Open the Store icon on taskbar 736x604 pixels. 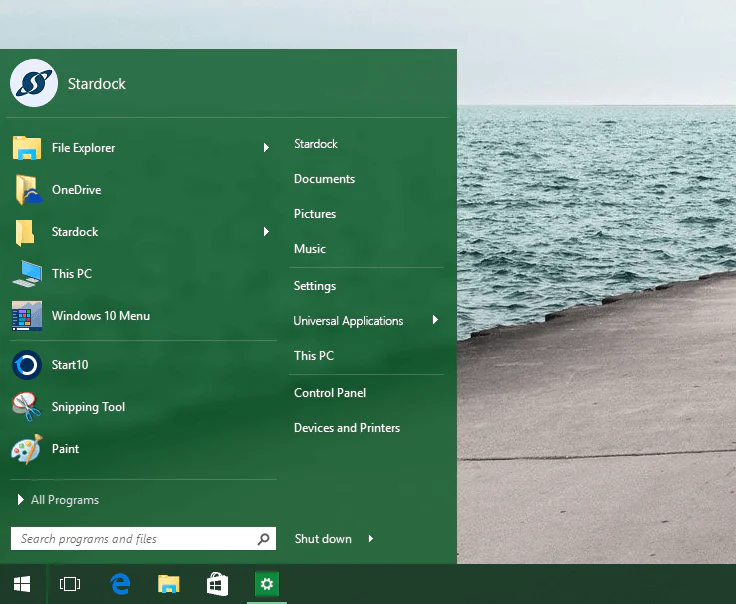click(217, 584)
